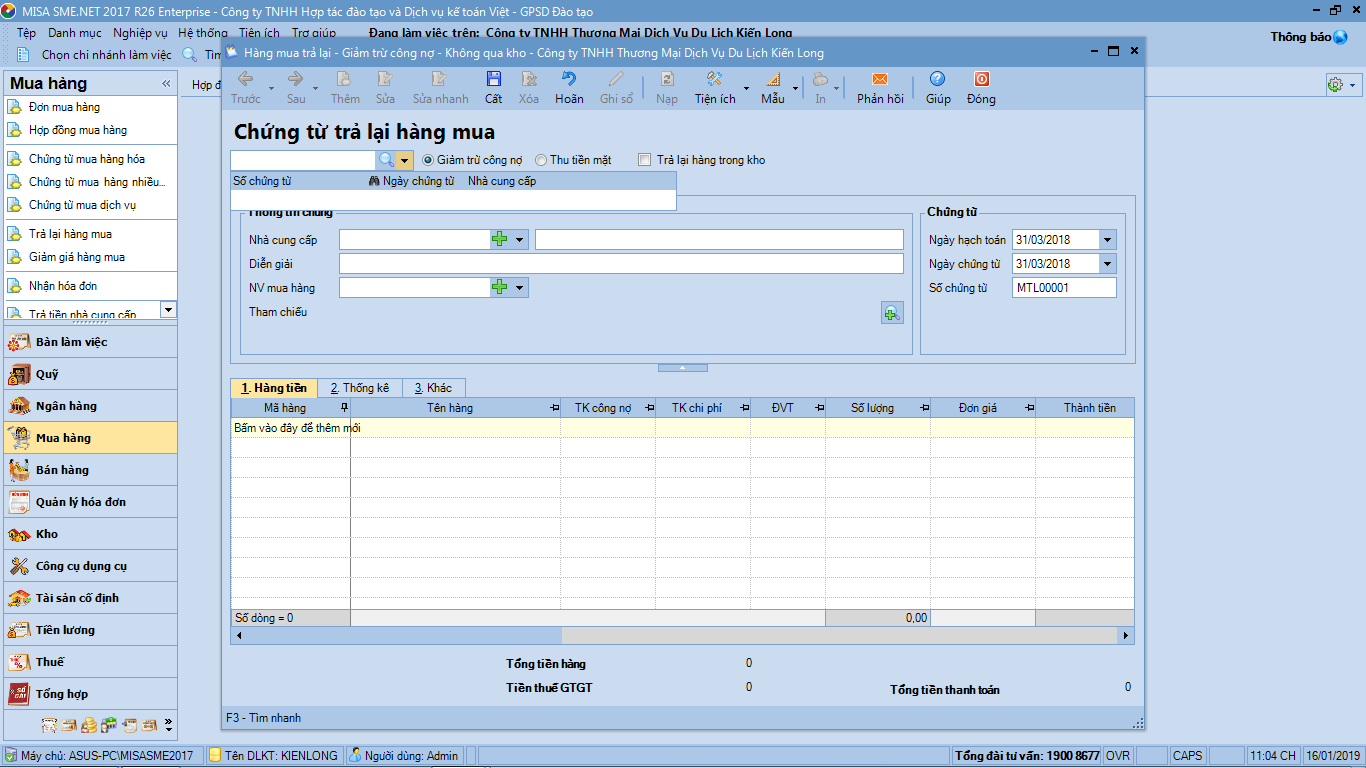Close the form using red Đóng icon
This screenshot has width=1366, height=768.
pyautogui.click(x=981, y=79)
